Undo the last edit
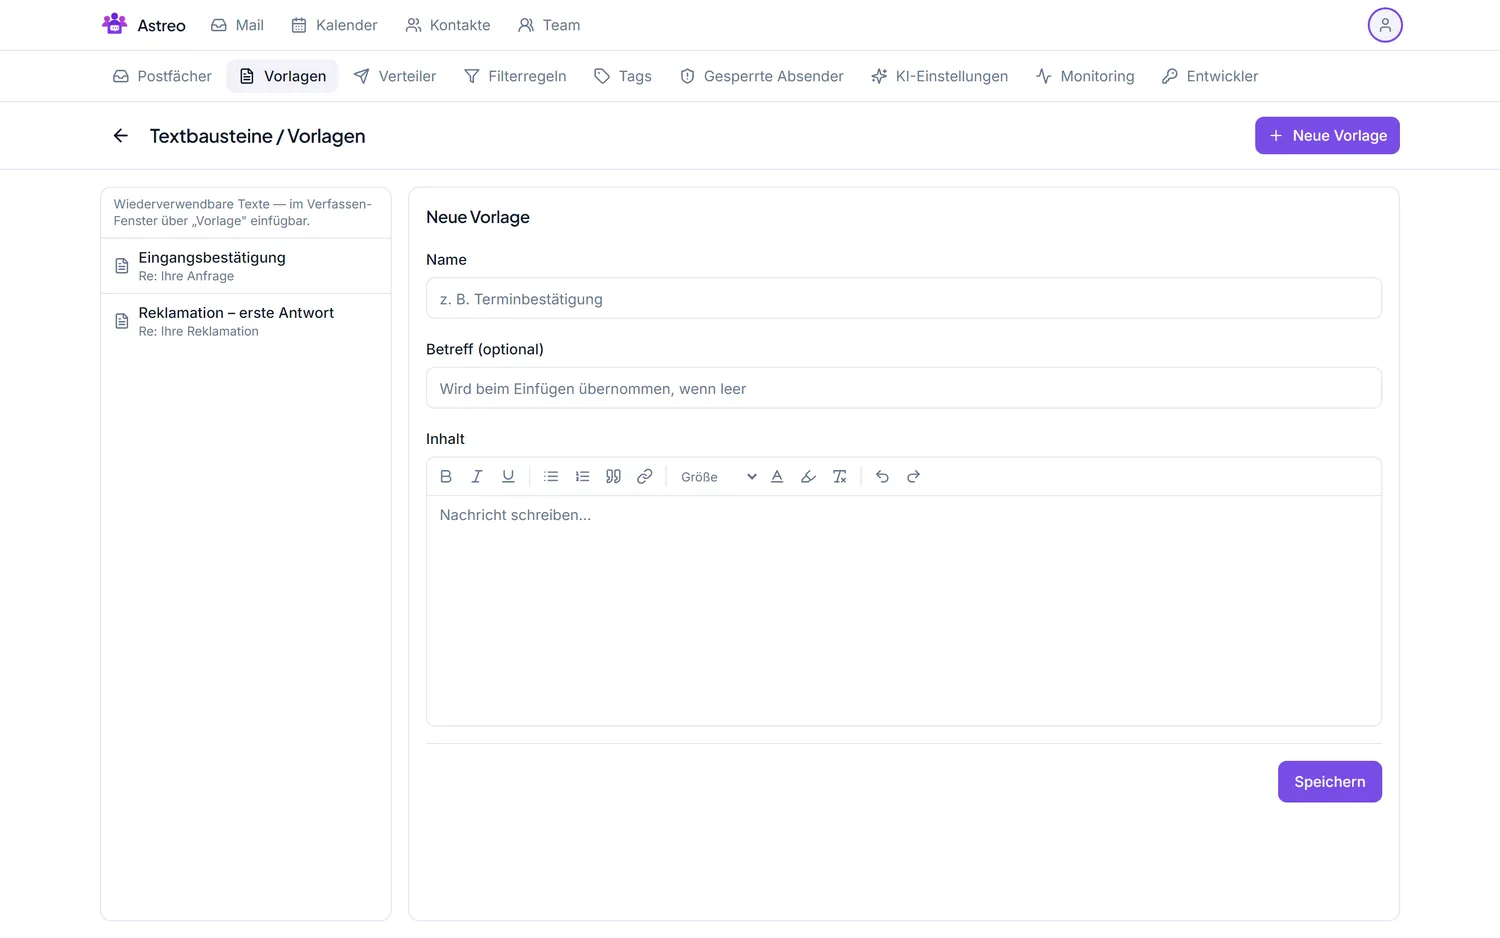This screenshot has height=938, width=1500. point(882,477)
